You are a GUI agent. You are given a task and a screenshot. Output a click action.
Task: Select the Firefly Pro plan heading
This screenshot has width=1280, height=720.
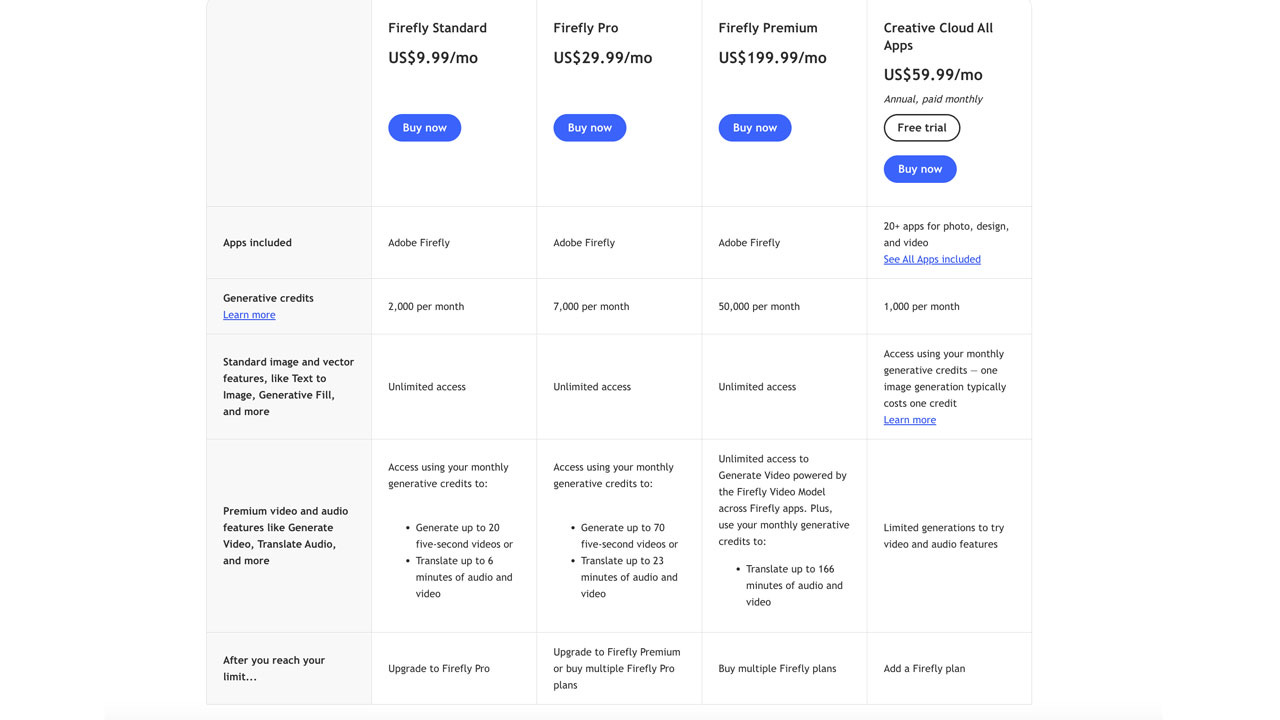[585, 28]
